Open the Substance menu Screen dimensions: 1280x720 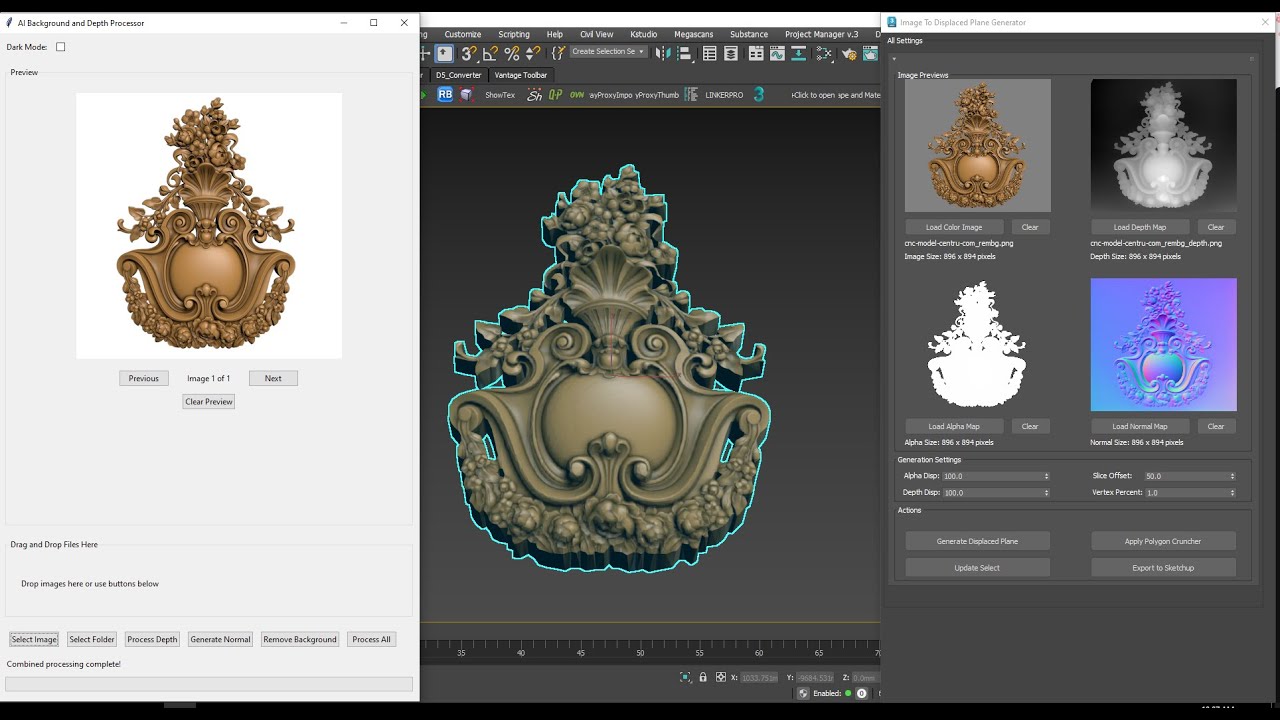point(749,34)
